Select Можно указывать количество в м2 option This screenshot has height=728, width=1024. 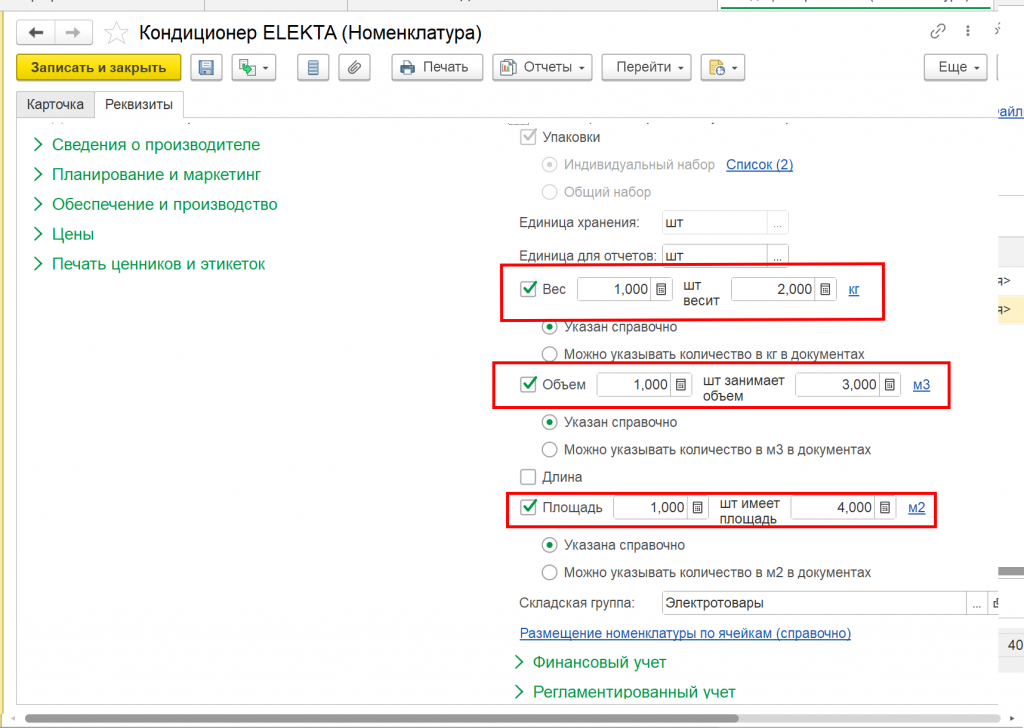pyautogui.click(x=549, y=573)
